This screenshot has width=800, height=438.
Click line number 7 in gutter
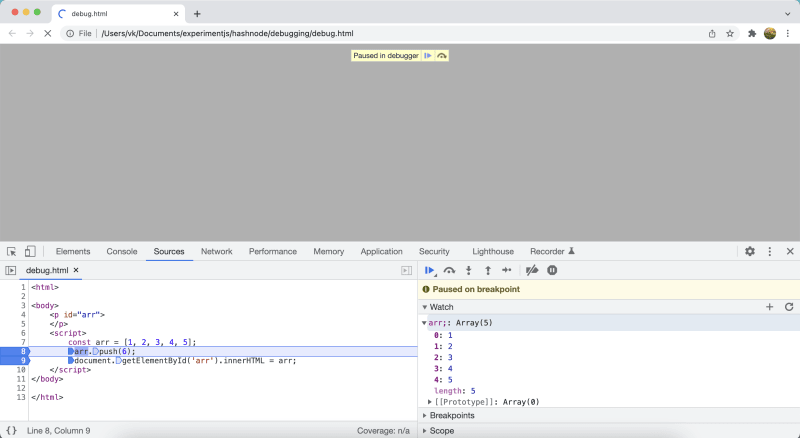pyautogui.click(x=23, y=342)
